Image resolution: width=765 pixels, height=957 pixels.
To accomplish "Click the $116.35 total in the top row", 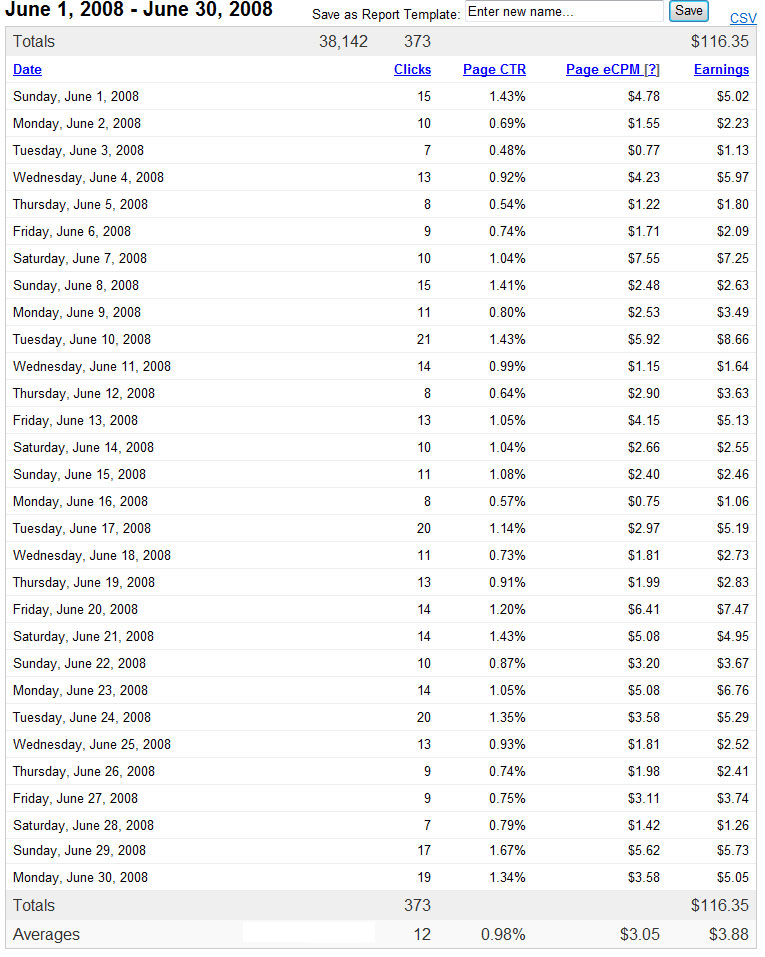I will (719, 42).
